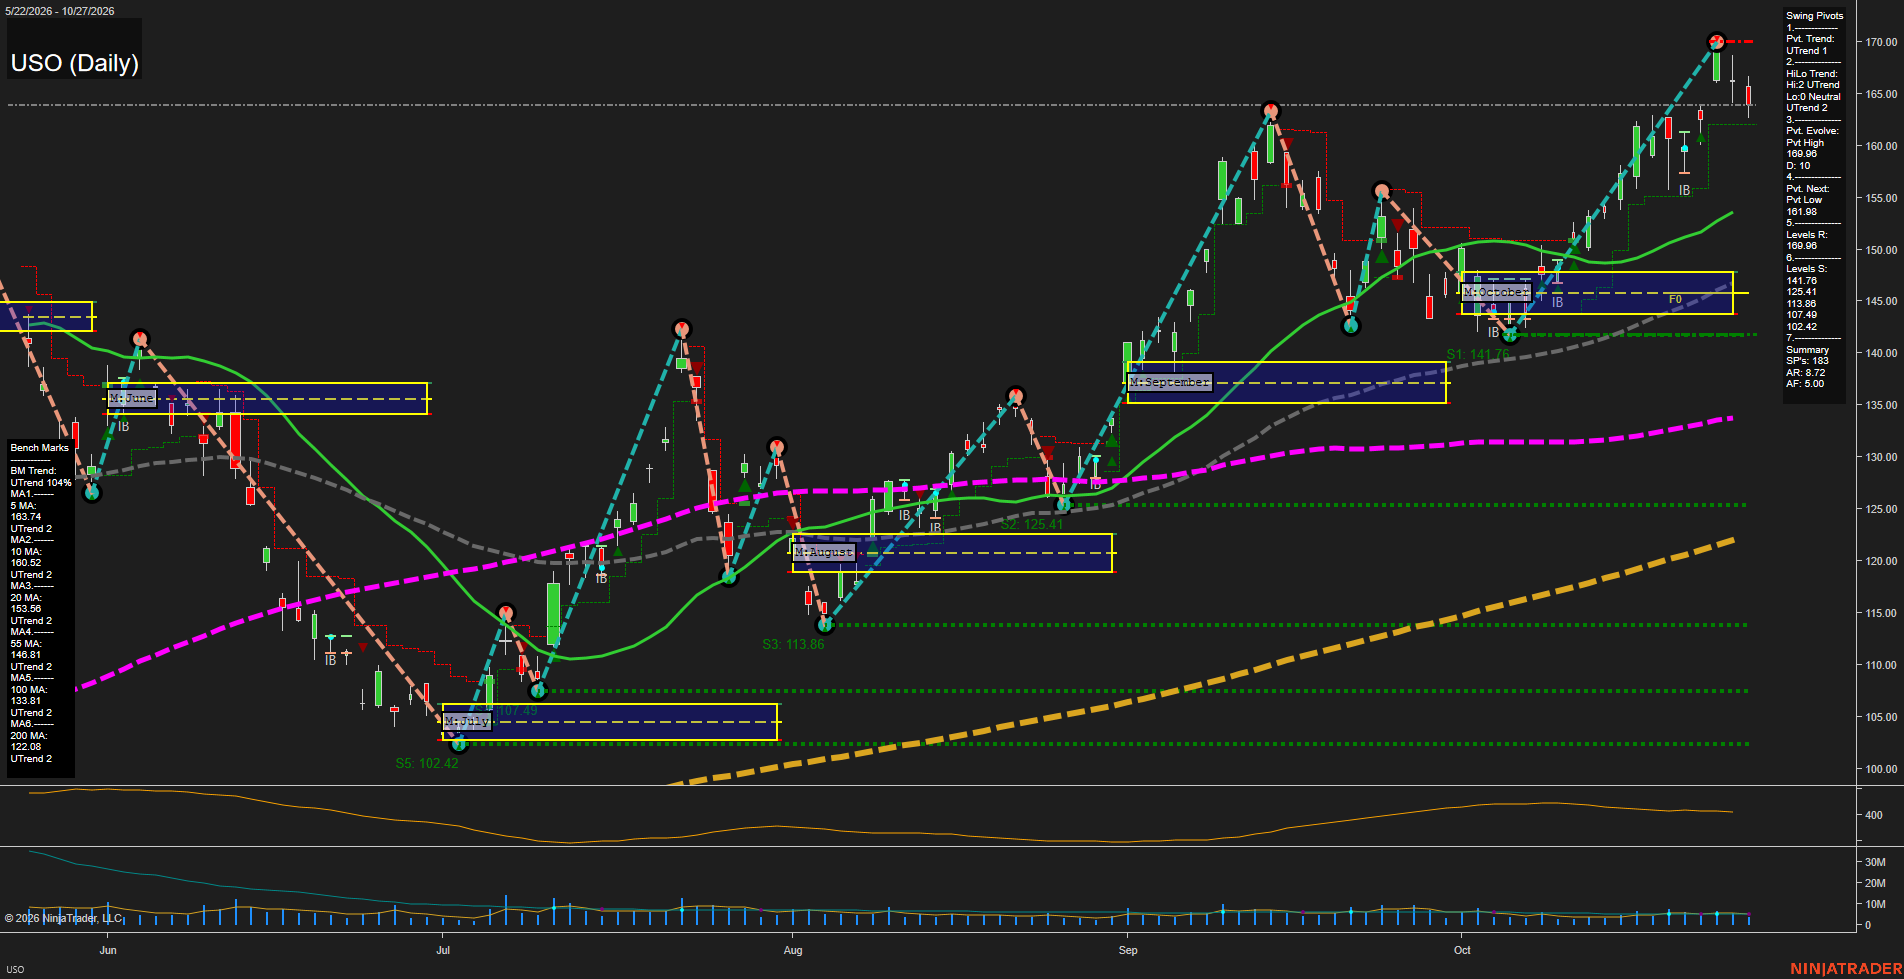The image size is (1904, 979).
Task: Click the "30M" volume axis label
Action: click(x=1875, y=862)
